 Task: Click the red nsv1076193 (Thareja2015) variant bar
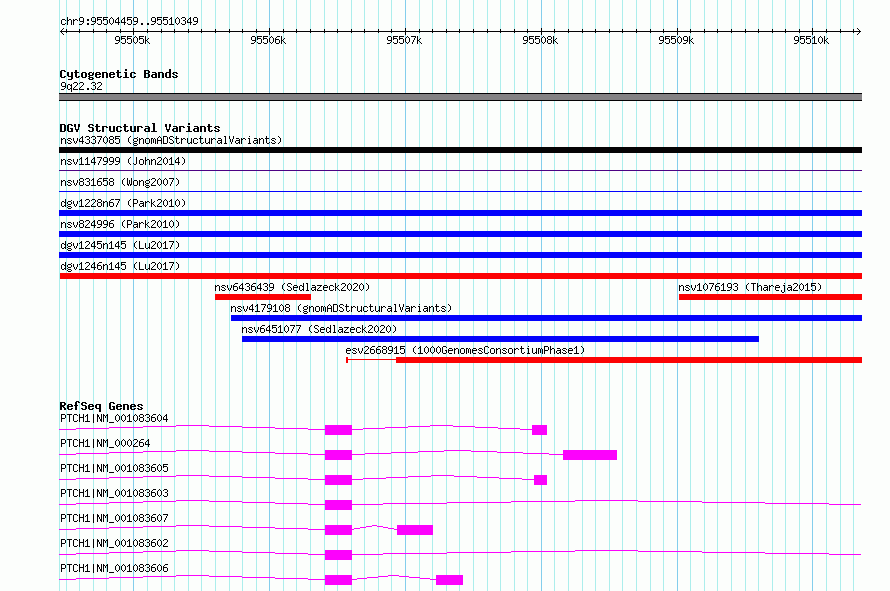[770, 297]
